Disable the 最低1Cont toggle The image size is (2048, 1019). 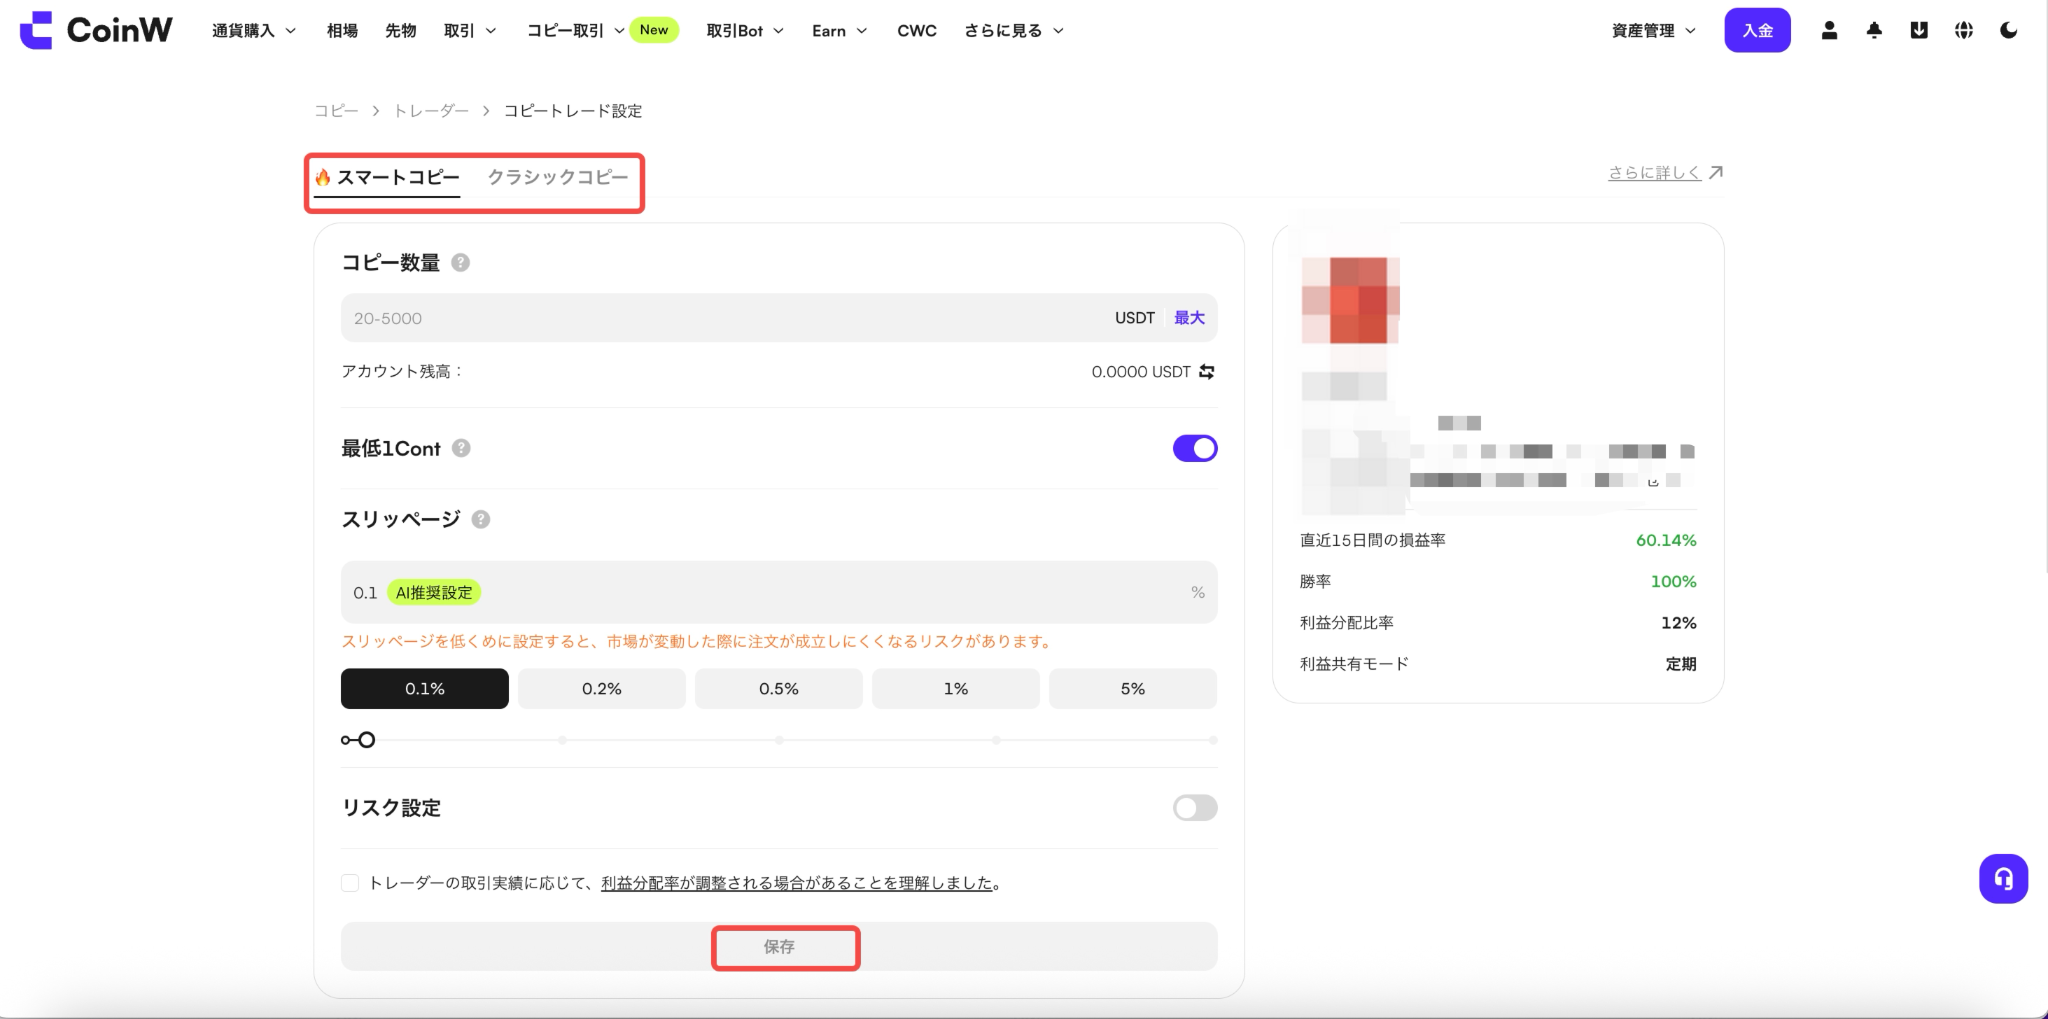pyautogui.click(x=1195, y=448)
